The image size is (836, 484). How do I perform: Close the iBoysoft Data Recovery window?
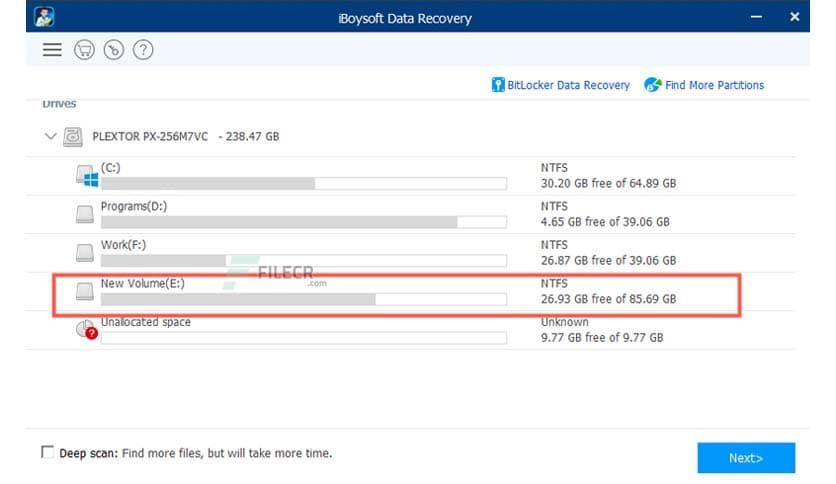point(794,17)
